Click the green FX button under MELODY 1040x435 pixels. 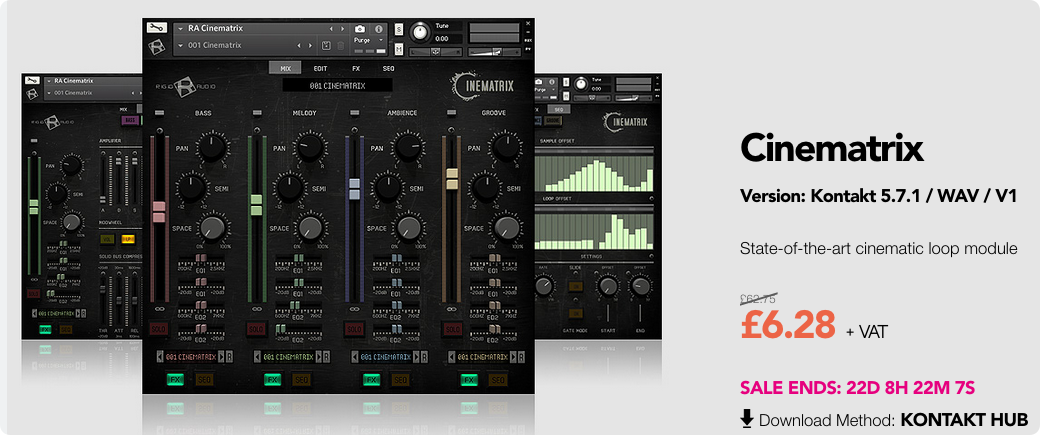click(273, 380)
